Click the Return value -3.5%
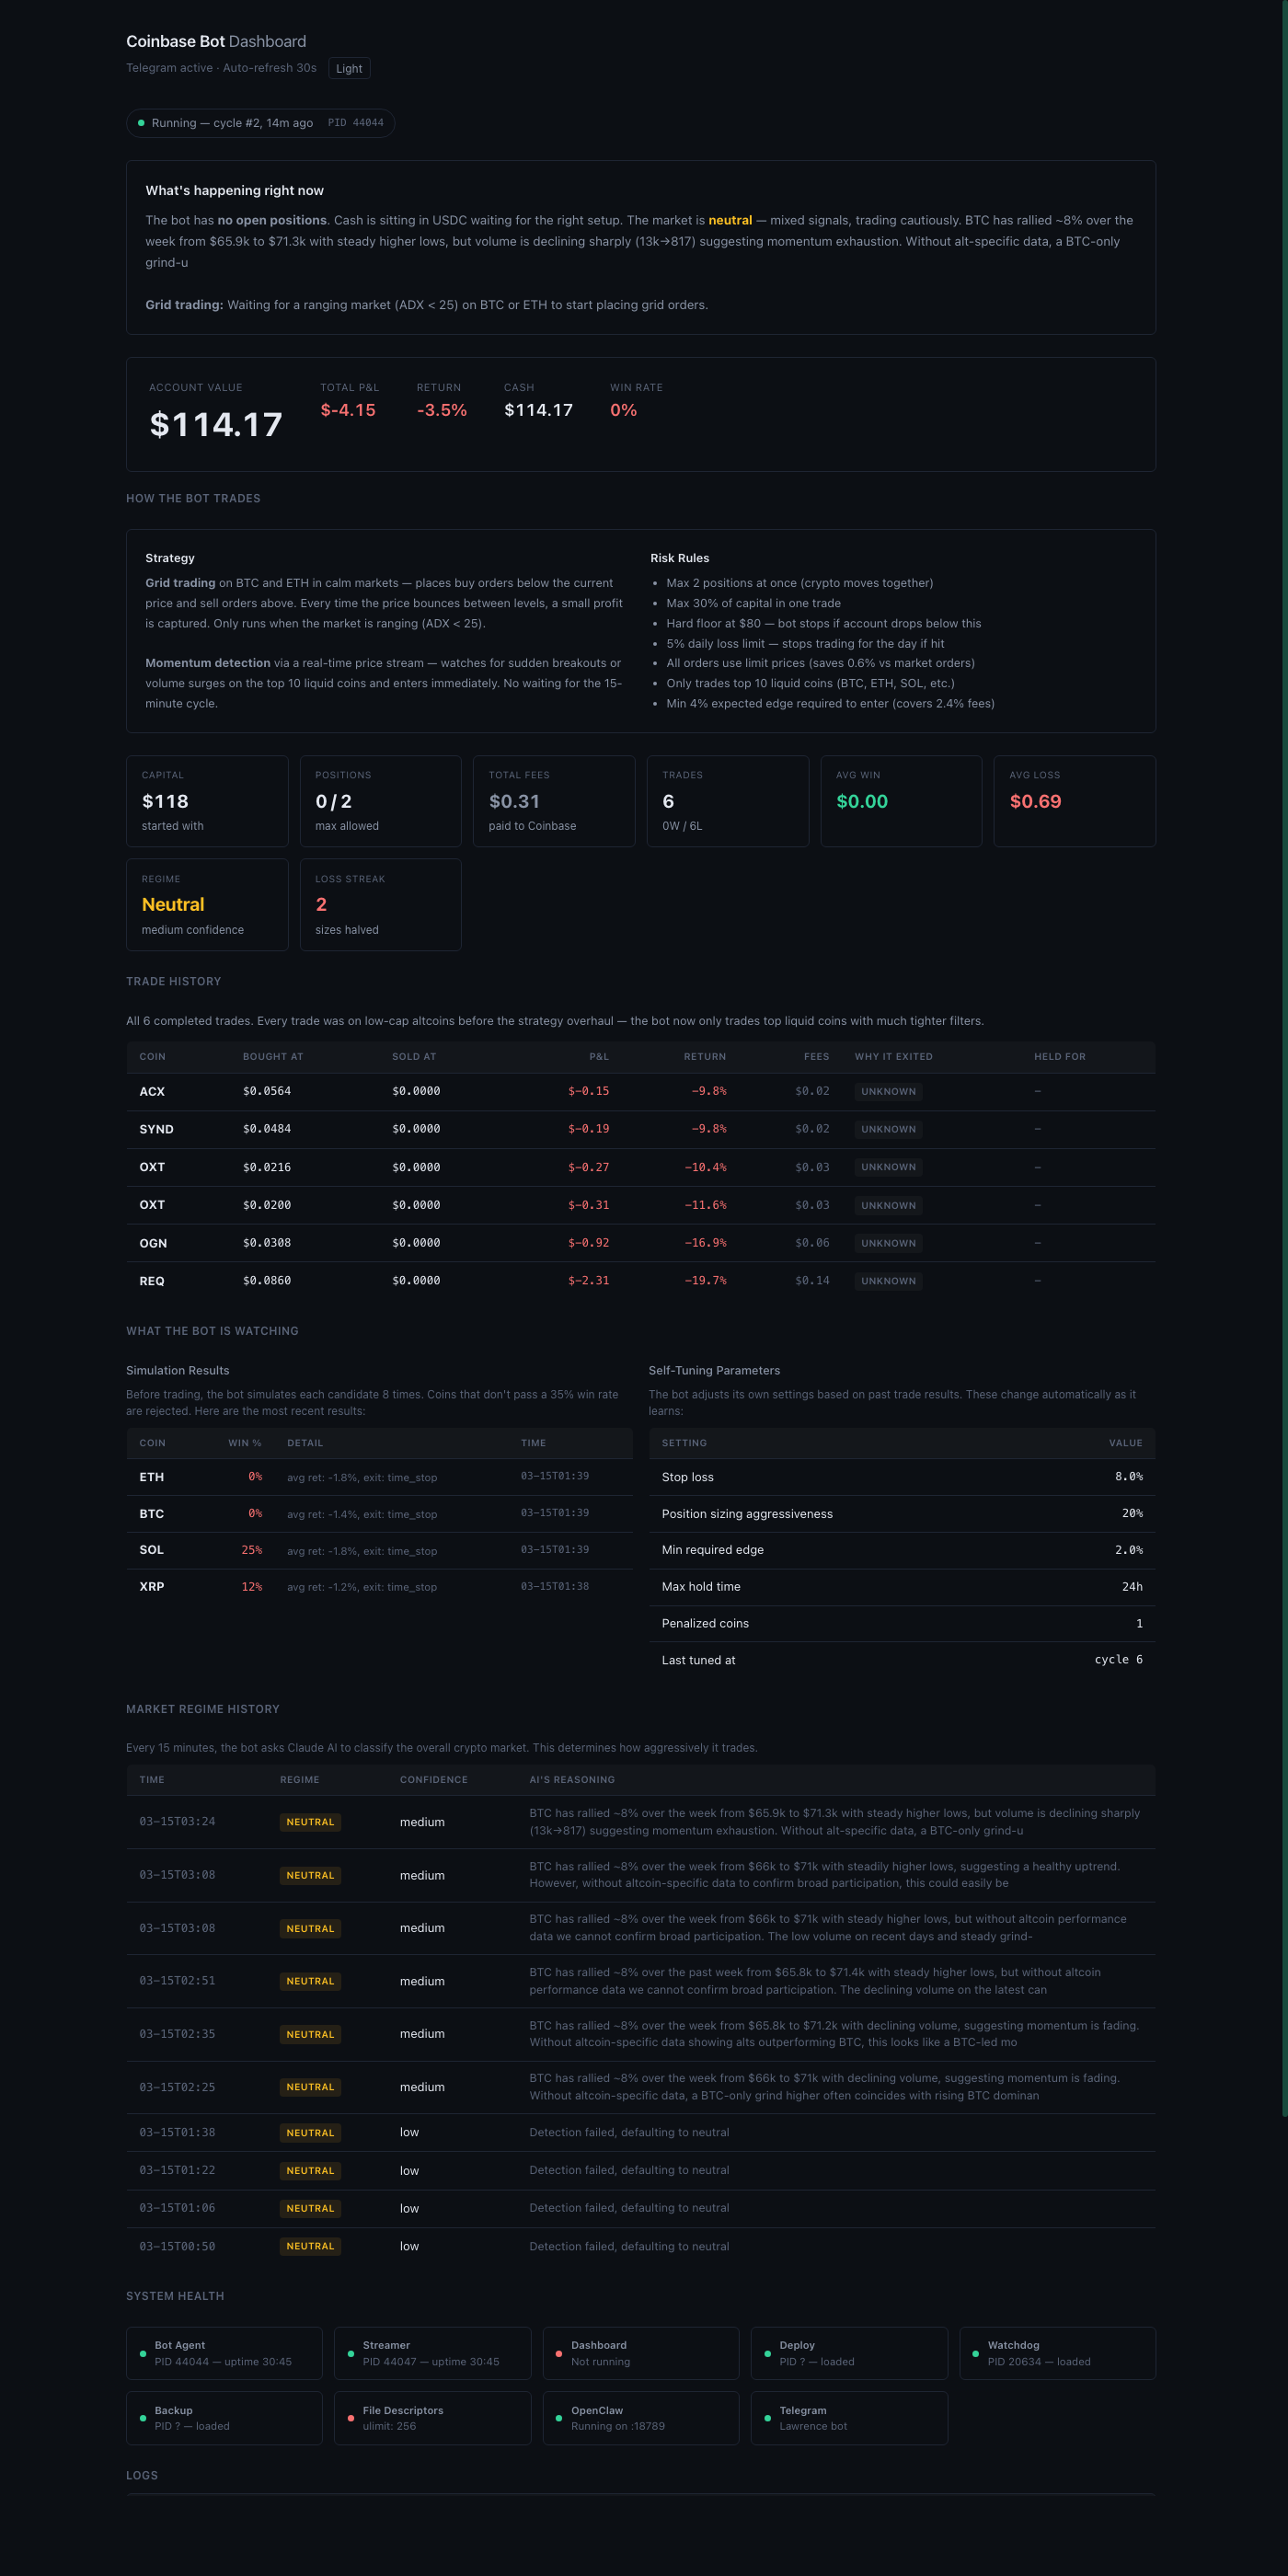Screen dimensions: 1288x2576 [x=442, y=410]
